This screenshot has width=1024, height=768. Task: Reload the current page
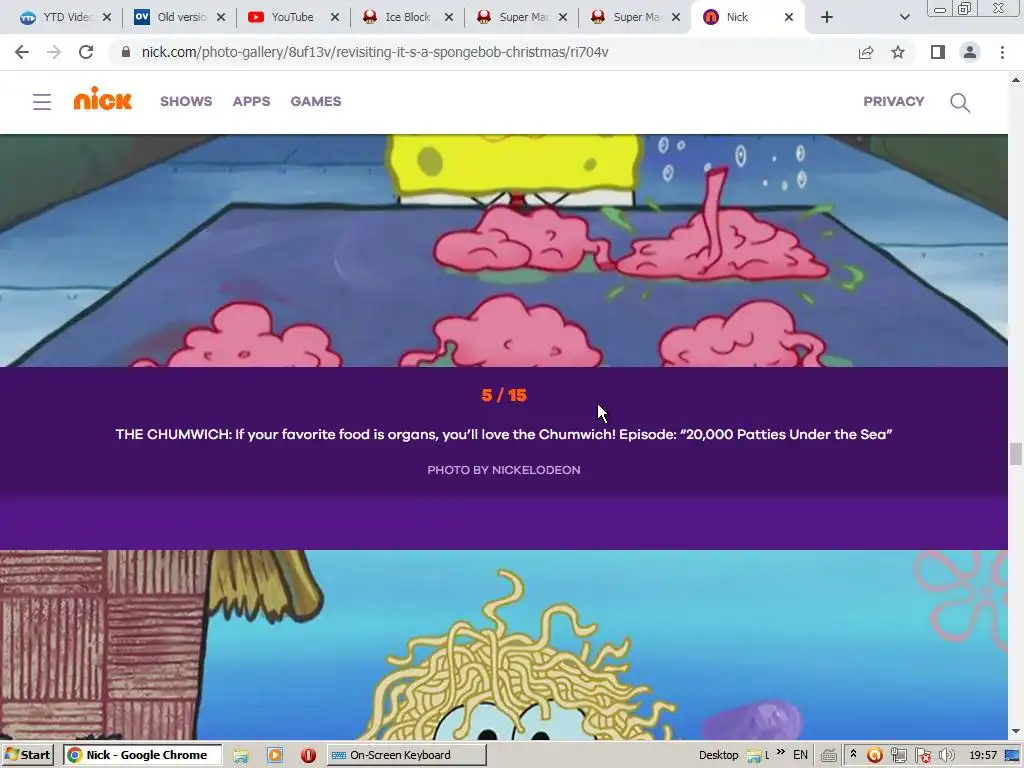coord(86,52)
